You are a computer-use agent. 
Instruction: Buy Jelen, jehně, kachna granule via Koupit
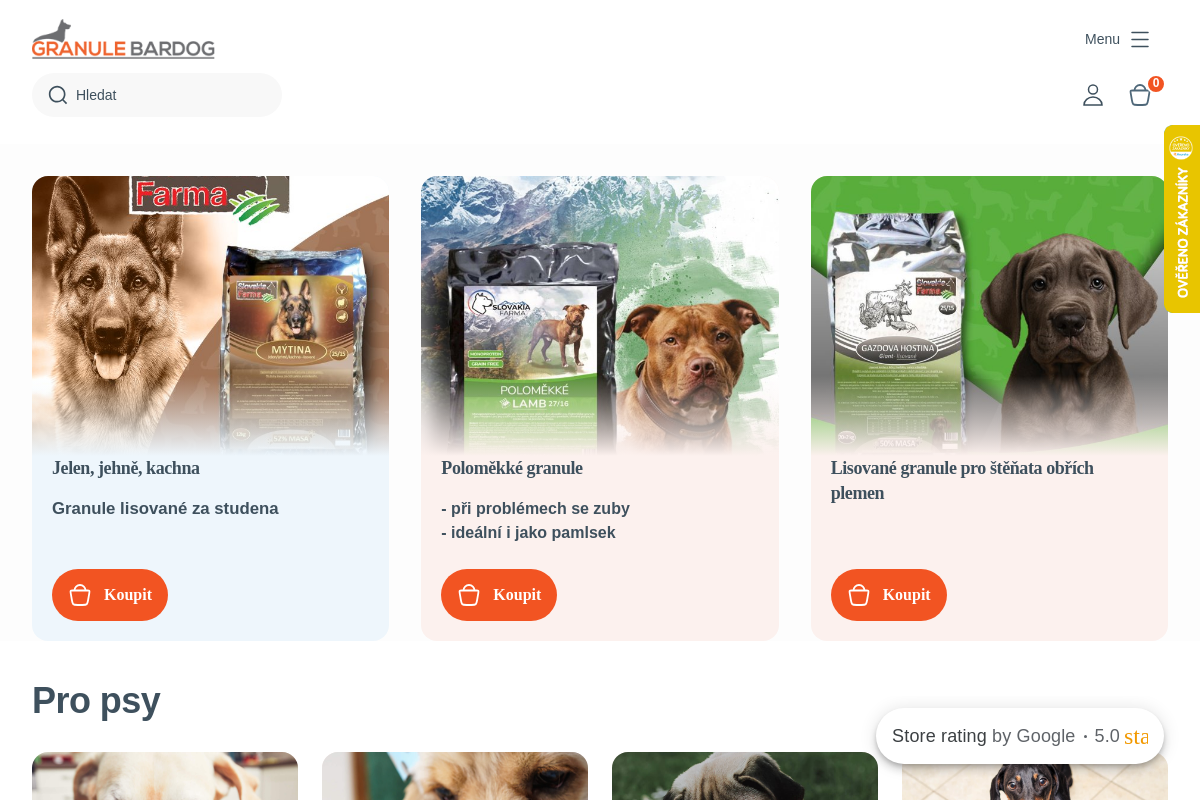tap(110, 595)
